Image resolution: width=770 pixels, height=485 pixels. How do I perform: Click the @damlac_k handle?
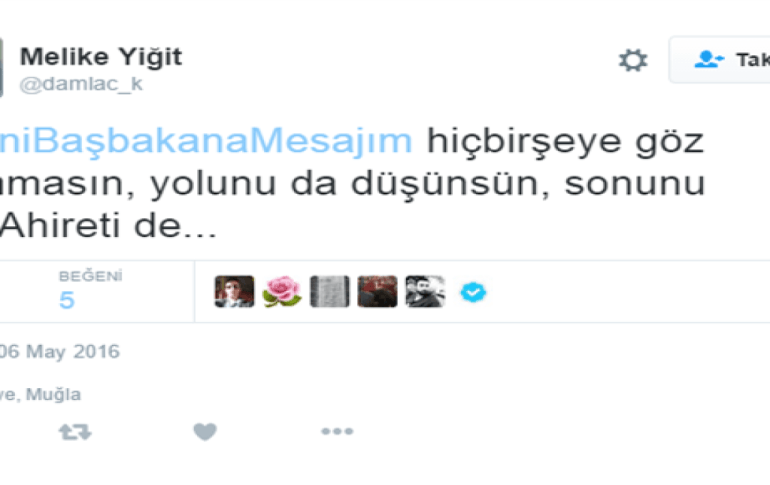click(81, 84)
